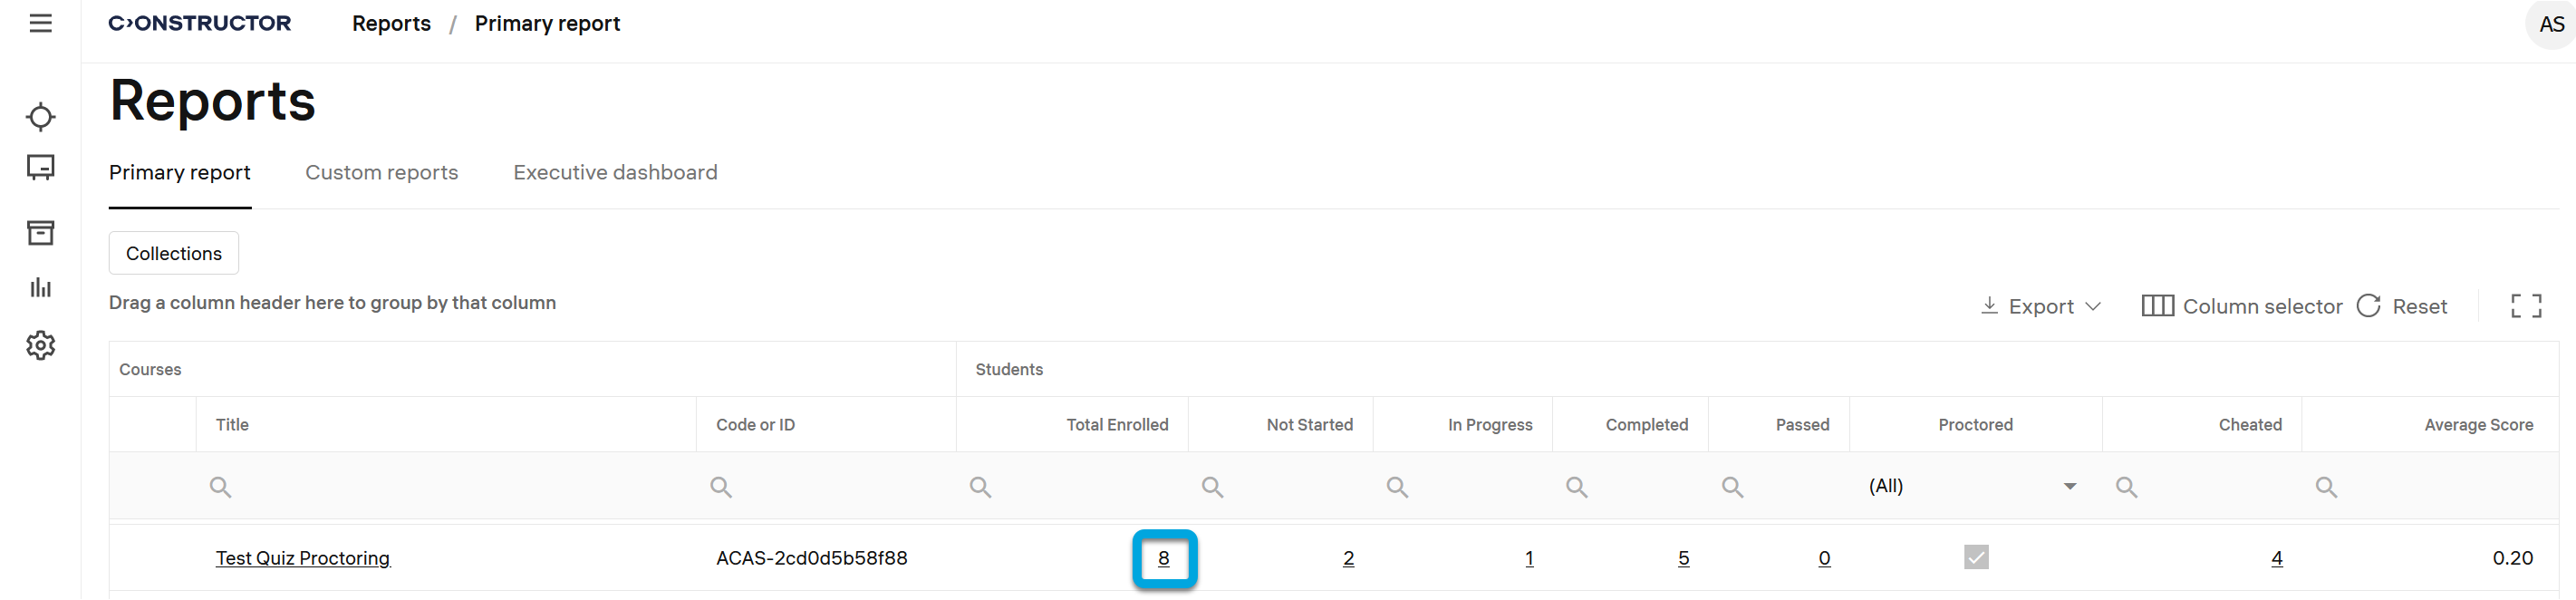Switch to the Custom reports tab
This screenshot has width=2576, height=600.
click(381, 172)
